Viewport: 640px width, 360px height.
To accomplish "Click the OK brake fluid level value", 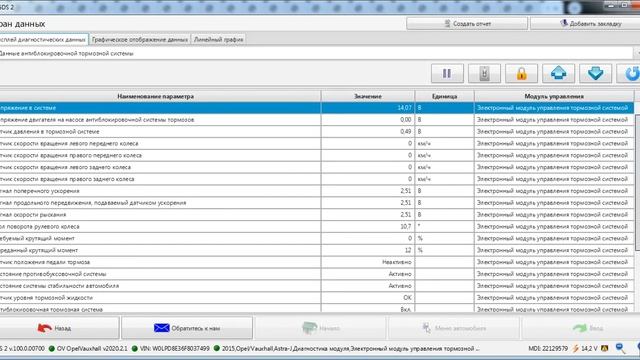I will (368, 298).
